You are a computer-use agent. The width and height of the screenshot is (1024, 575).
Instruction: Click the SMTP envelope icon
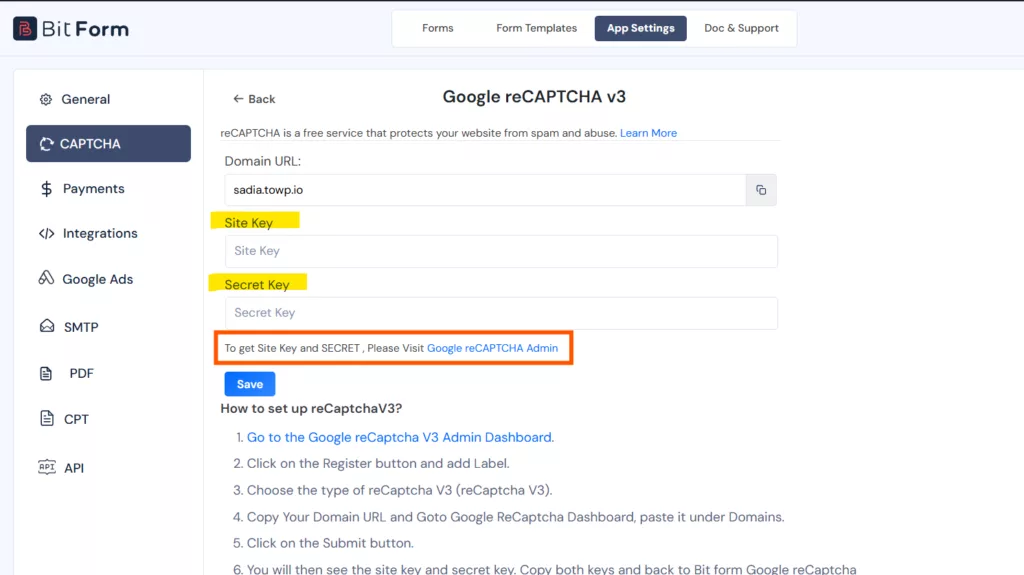(47, 325)
